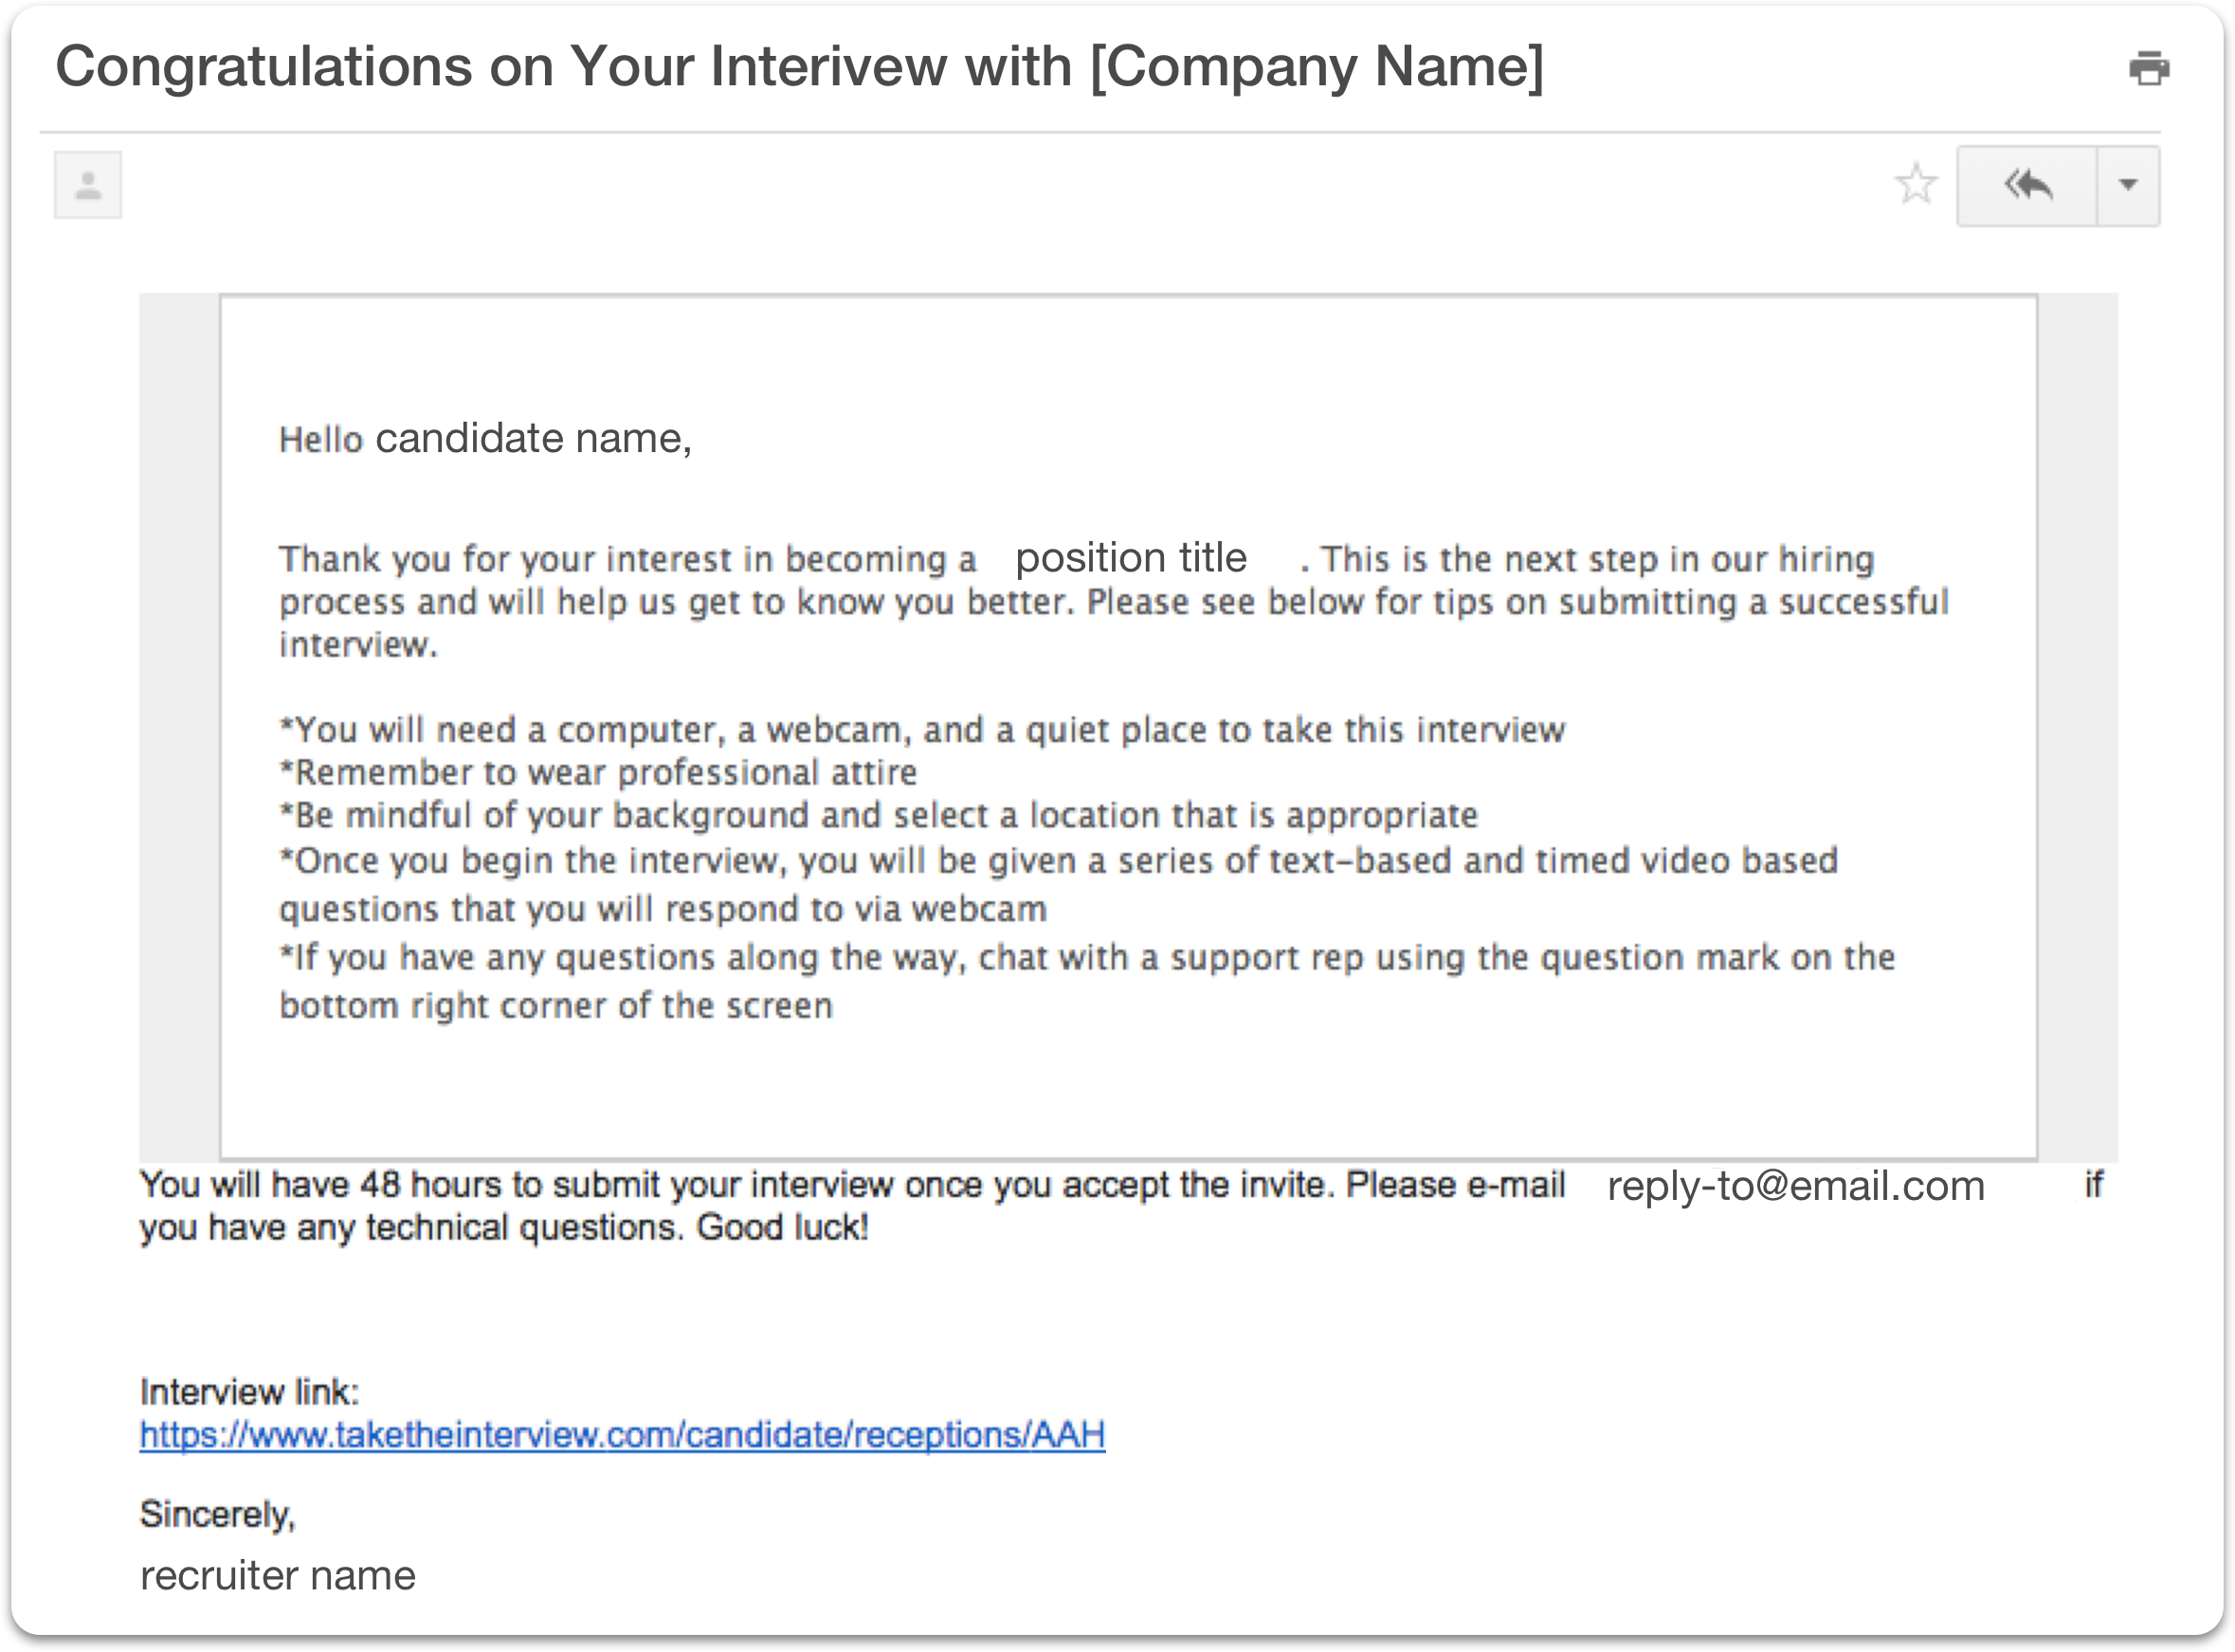Click the print icon top right
The image size is (2235, 1652).
pos(2148,67)
